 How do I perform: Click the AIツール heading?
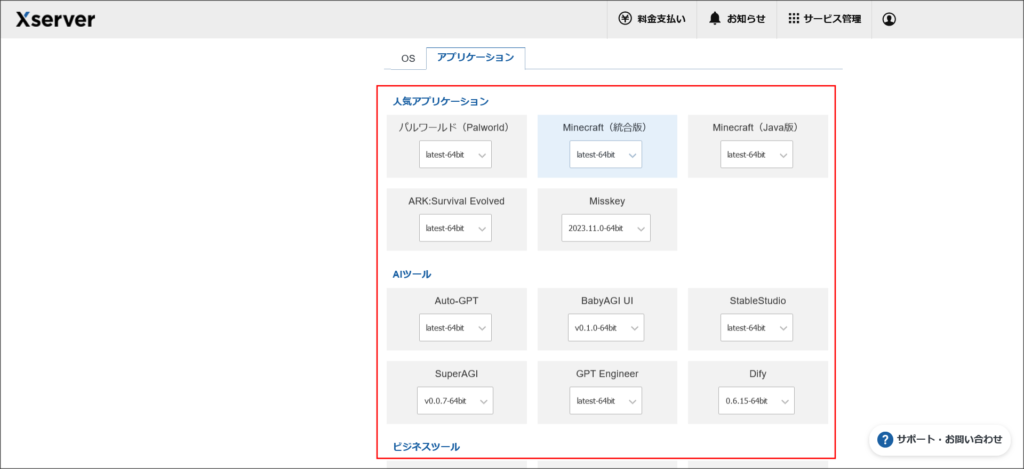tap(411, 274)
